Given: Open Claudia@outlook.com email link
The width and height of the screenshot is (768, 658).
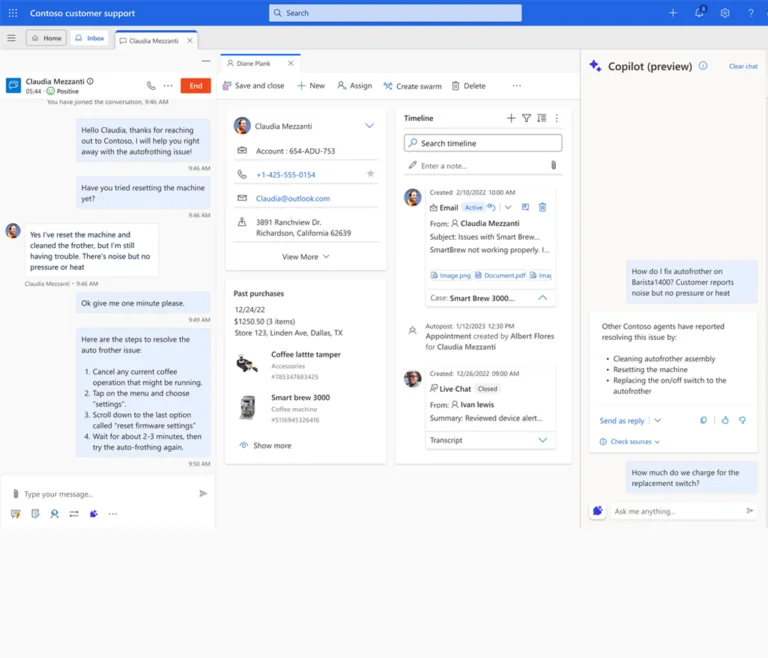Looking at the screenshot, I should pyautogui.click(x=293, y=198).
